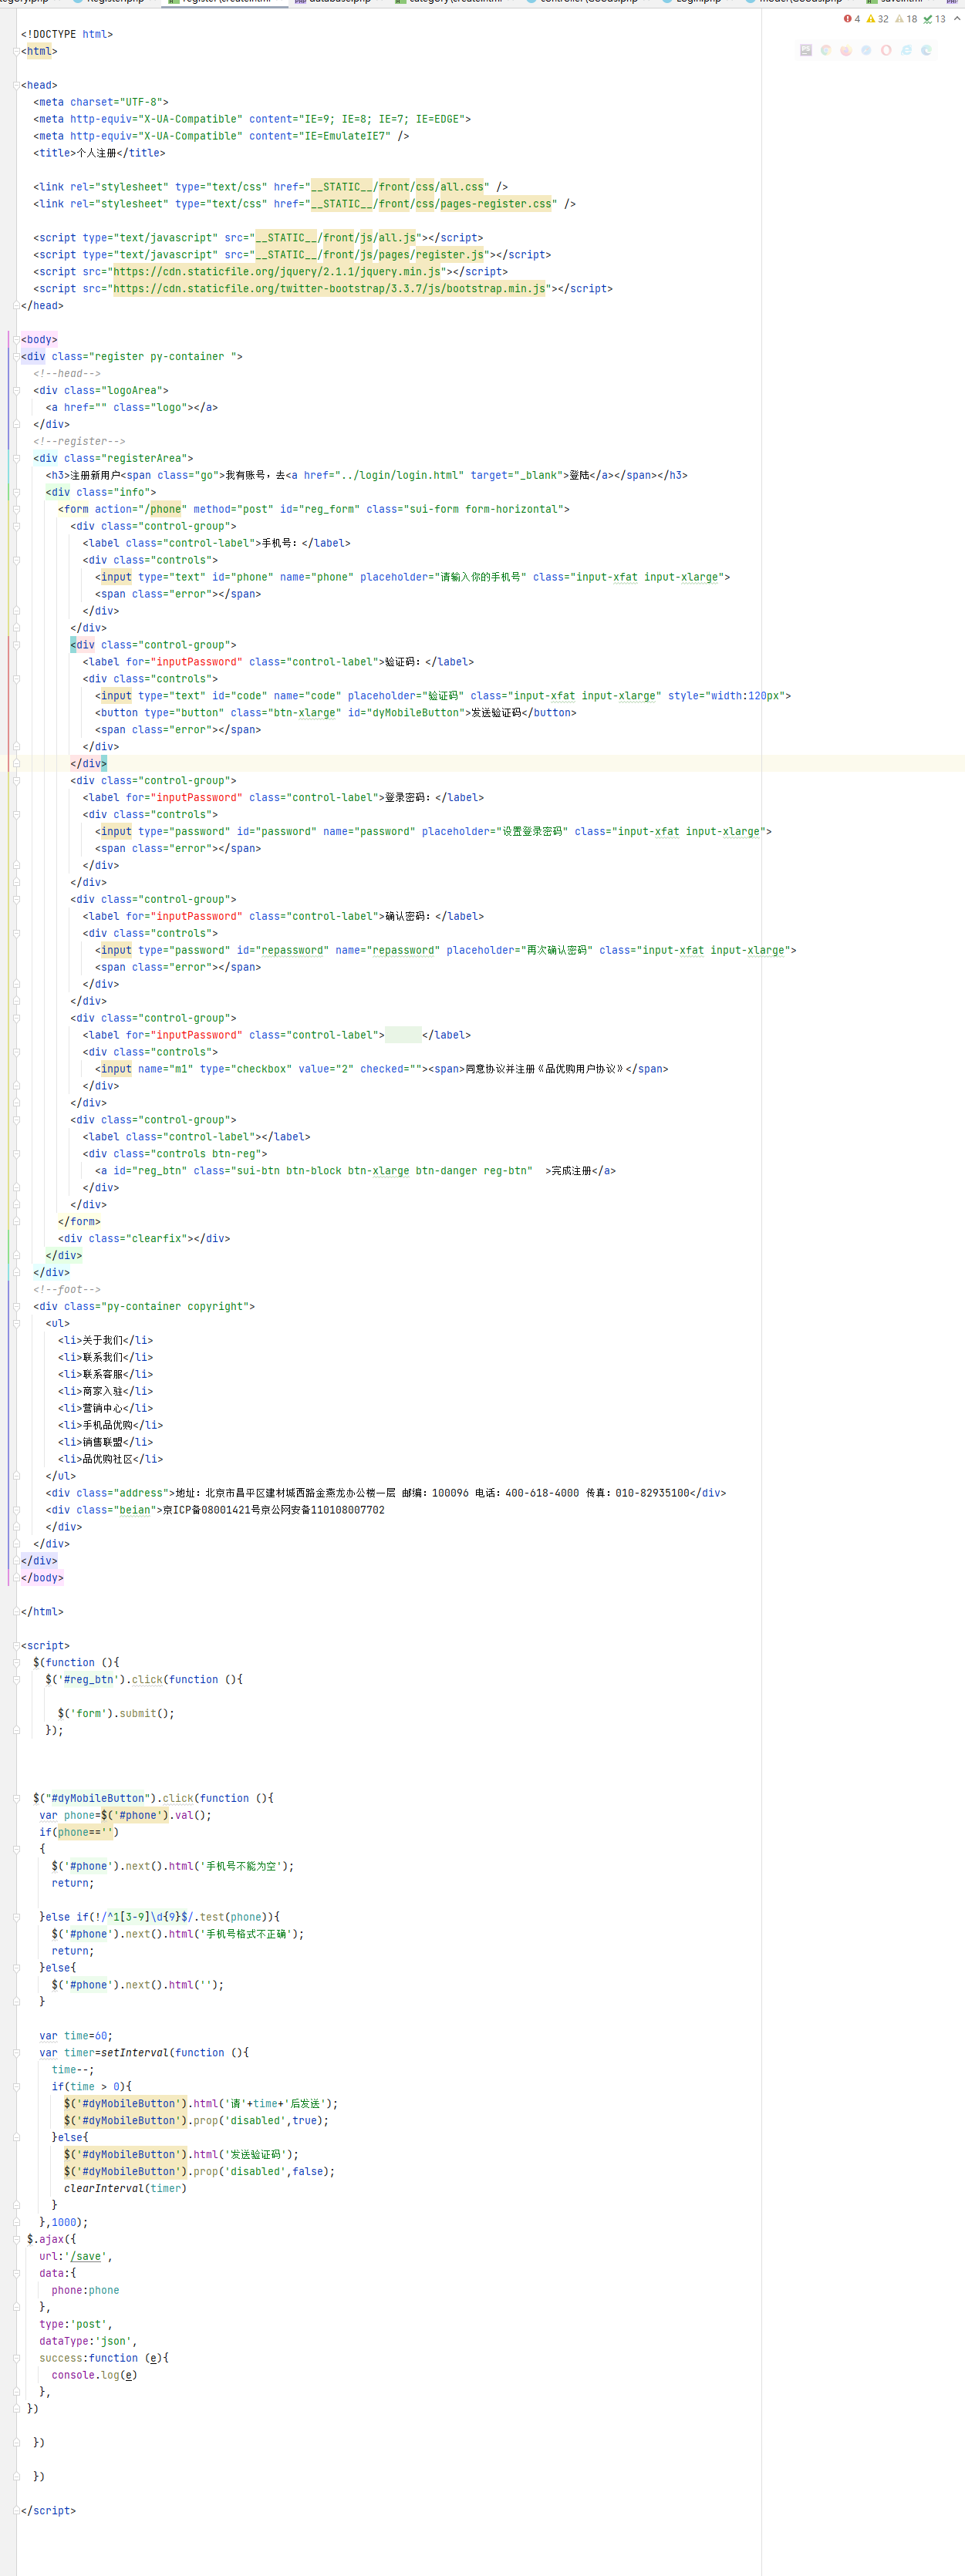Follow the bootstrap.min.js CDN URL
965x2576 pixels.
pyautogui.click(x=329, y=289)
